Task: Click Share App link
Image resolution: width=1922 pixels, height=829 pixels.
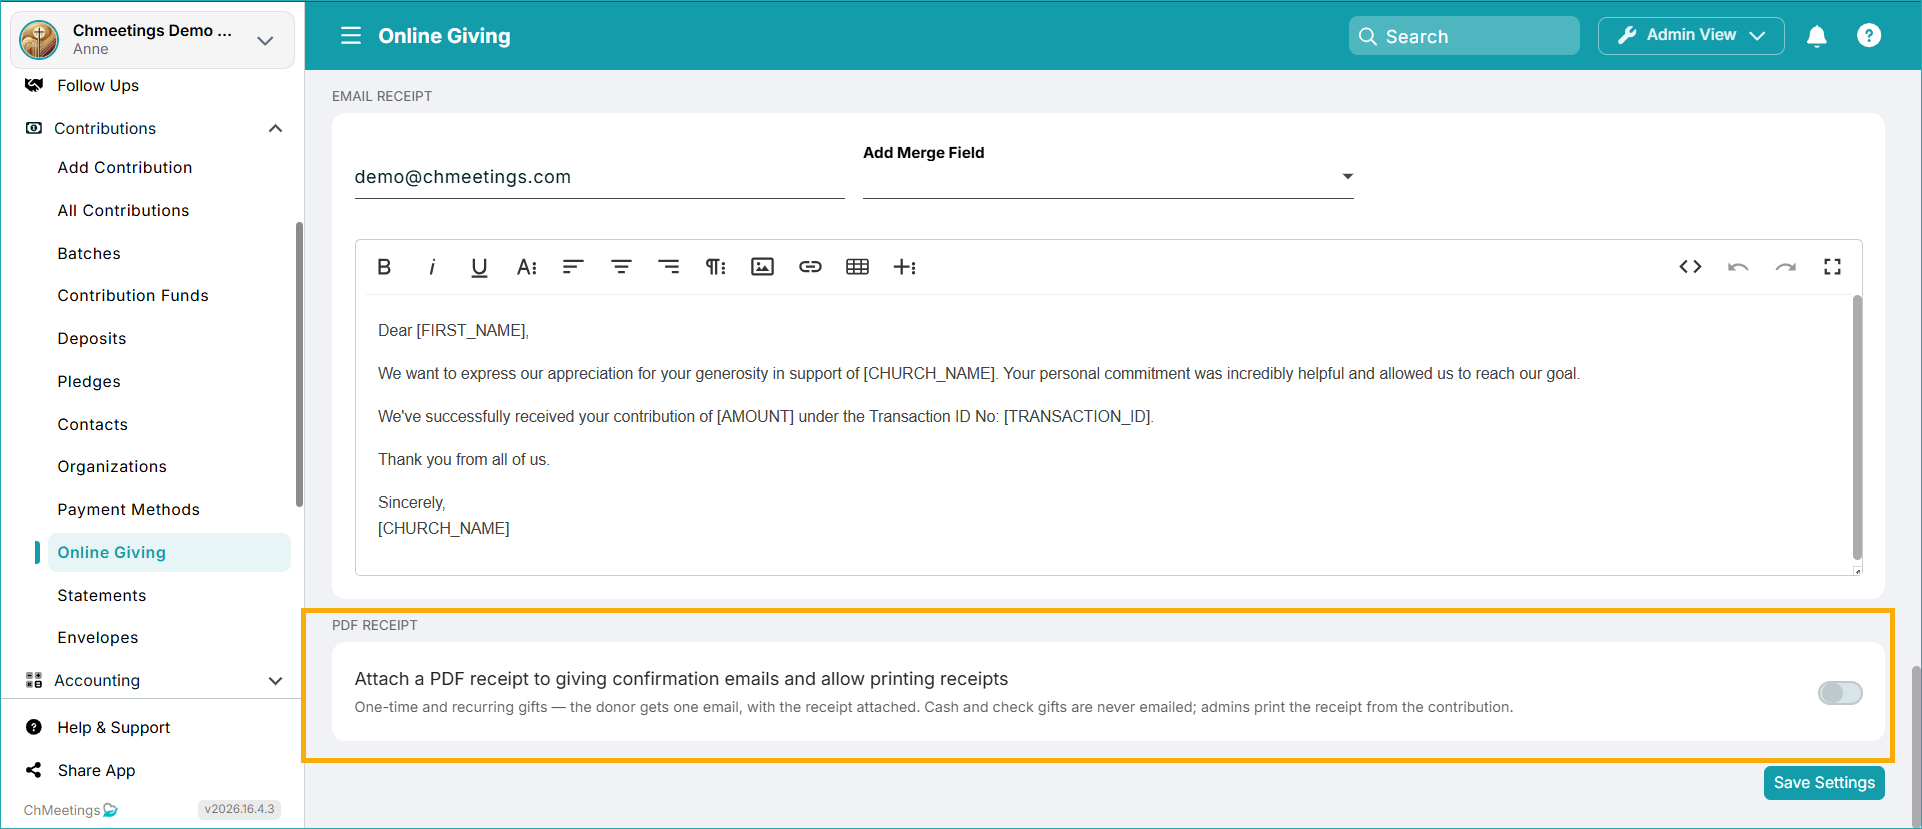Action: coord(97,770)
